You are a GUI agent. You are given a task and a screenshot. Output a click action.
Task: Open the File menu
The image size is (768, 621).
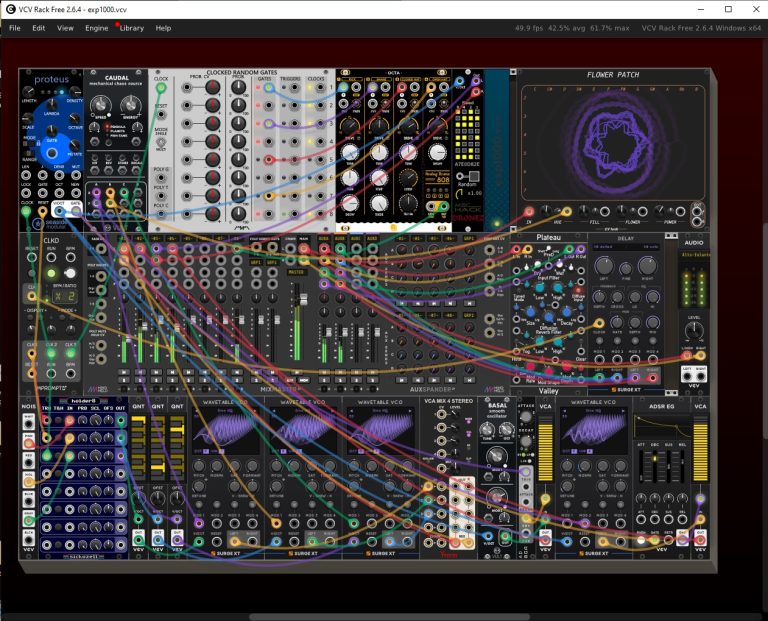(x=15, y=28)
